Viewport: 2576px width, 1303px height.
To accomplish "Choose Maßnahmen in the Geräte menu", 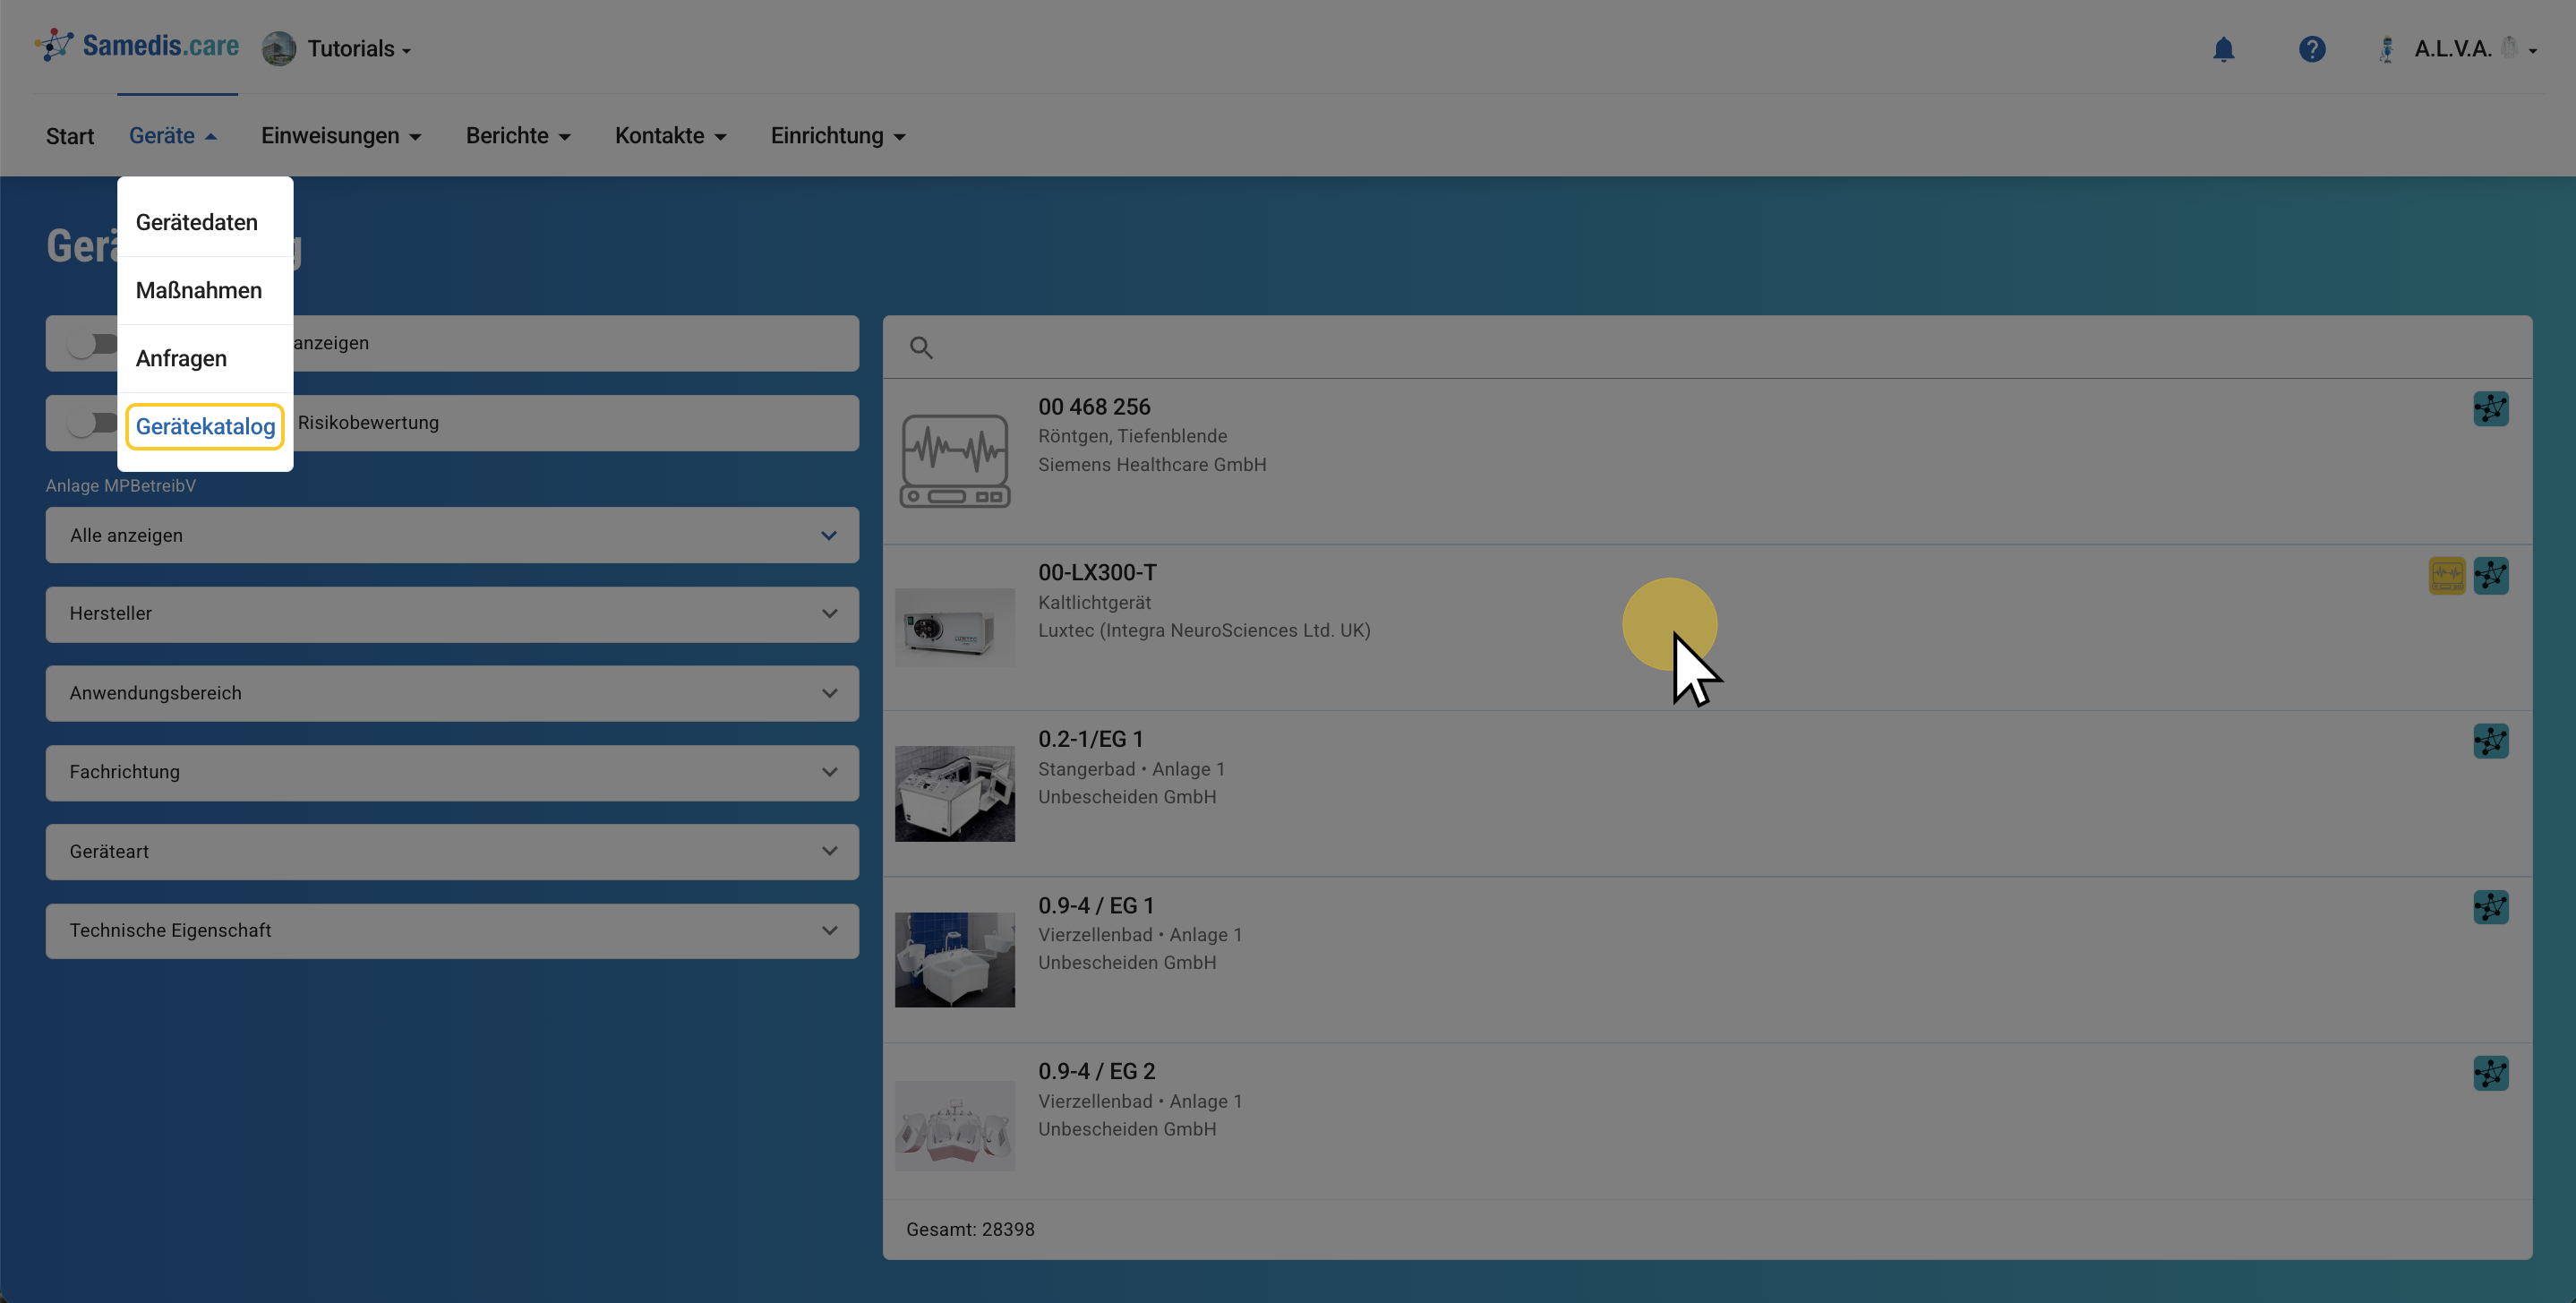I will pos(198,291).
